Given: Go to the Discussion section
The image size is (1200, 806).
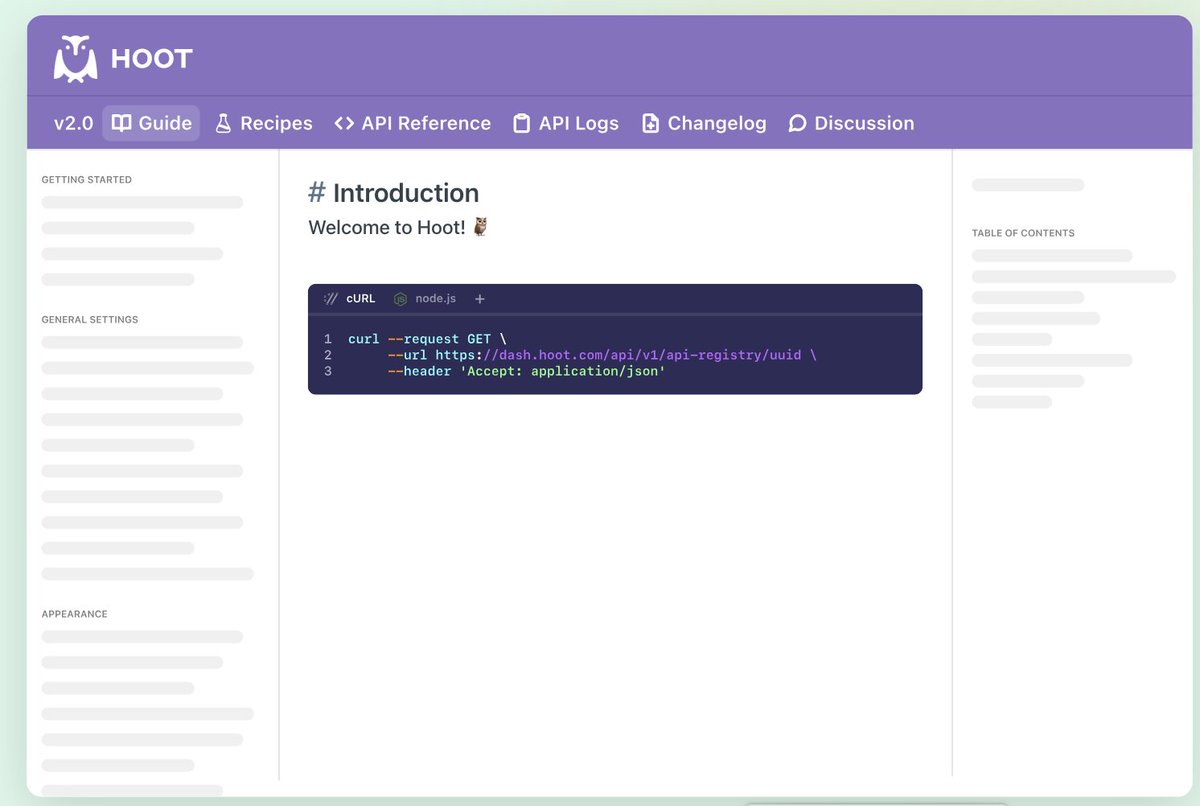Looking at the screenshot, I should pos(863,123).
